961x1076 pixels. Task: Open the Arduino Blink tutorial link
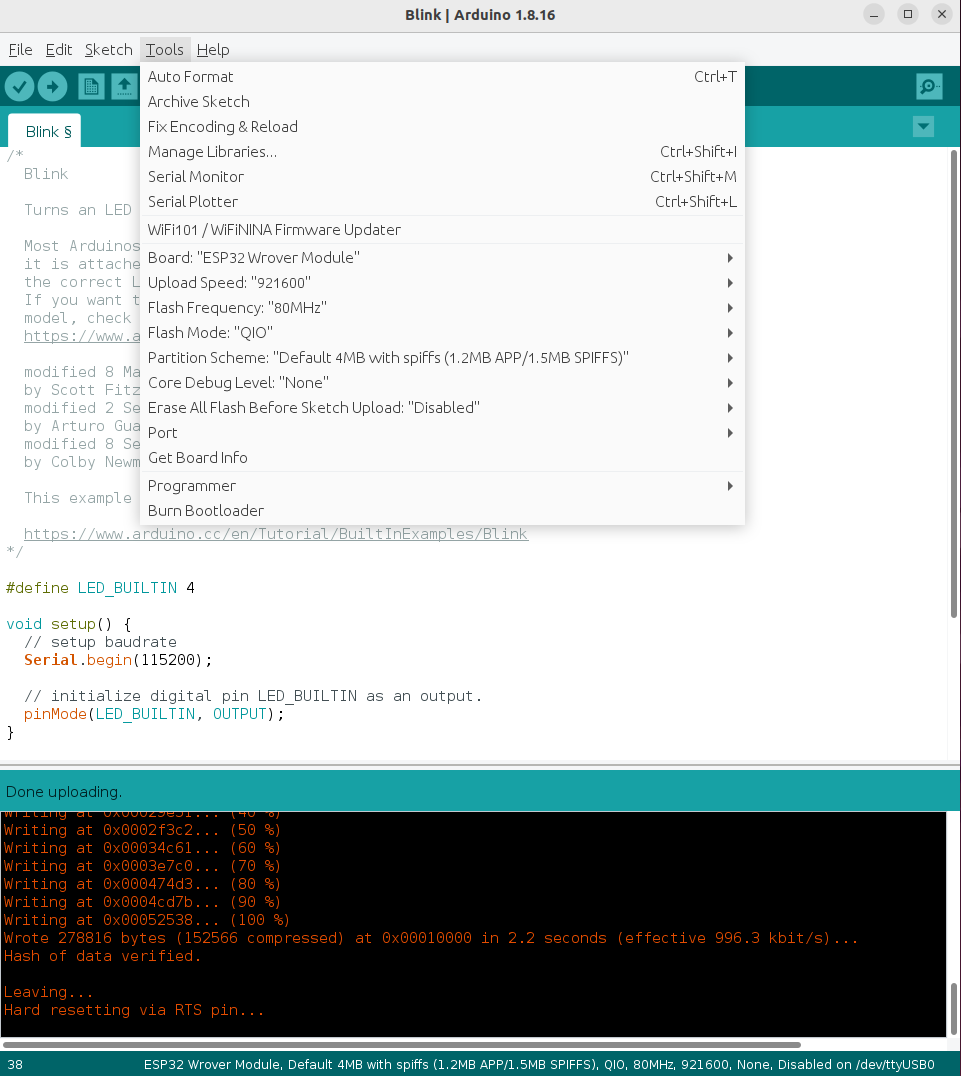[276, 534]
